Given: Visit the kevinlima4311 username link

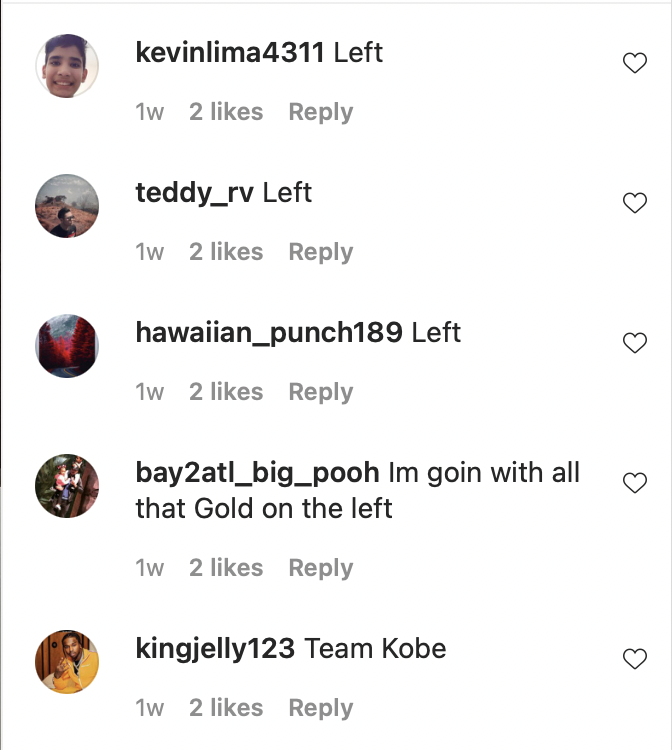Looking at the screenshot, I should (x=230, y=52).
